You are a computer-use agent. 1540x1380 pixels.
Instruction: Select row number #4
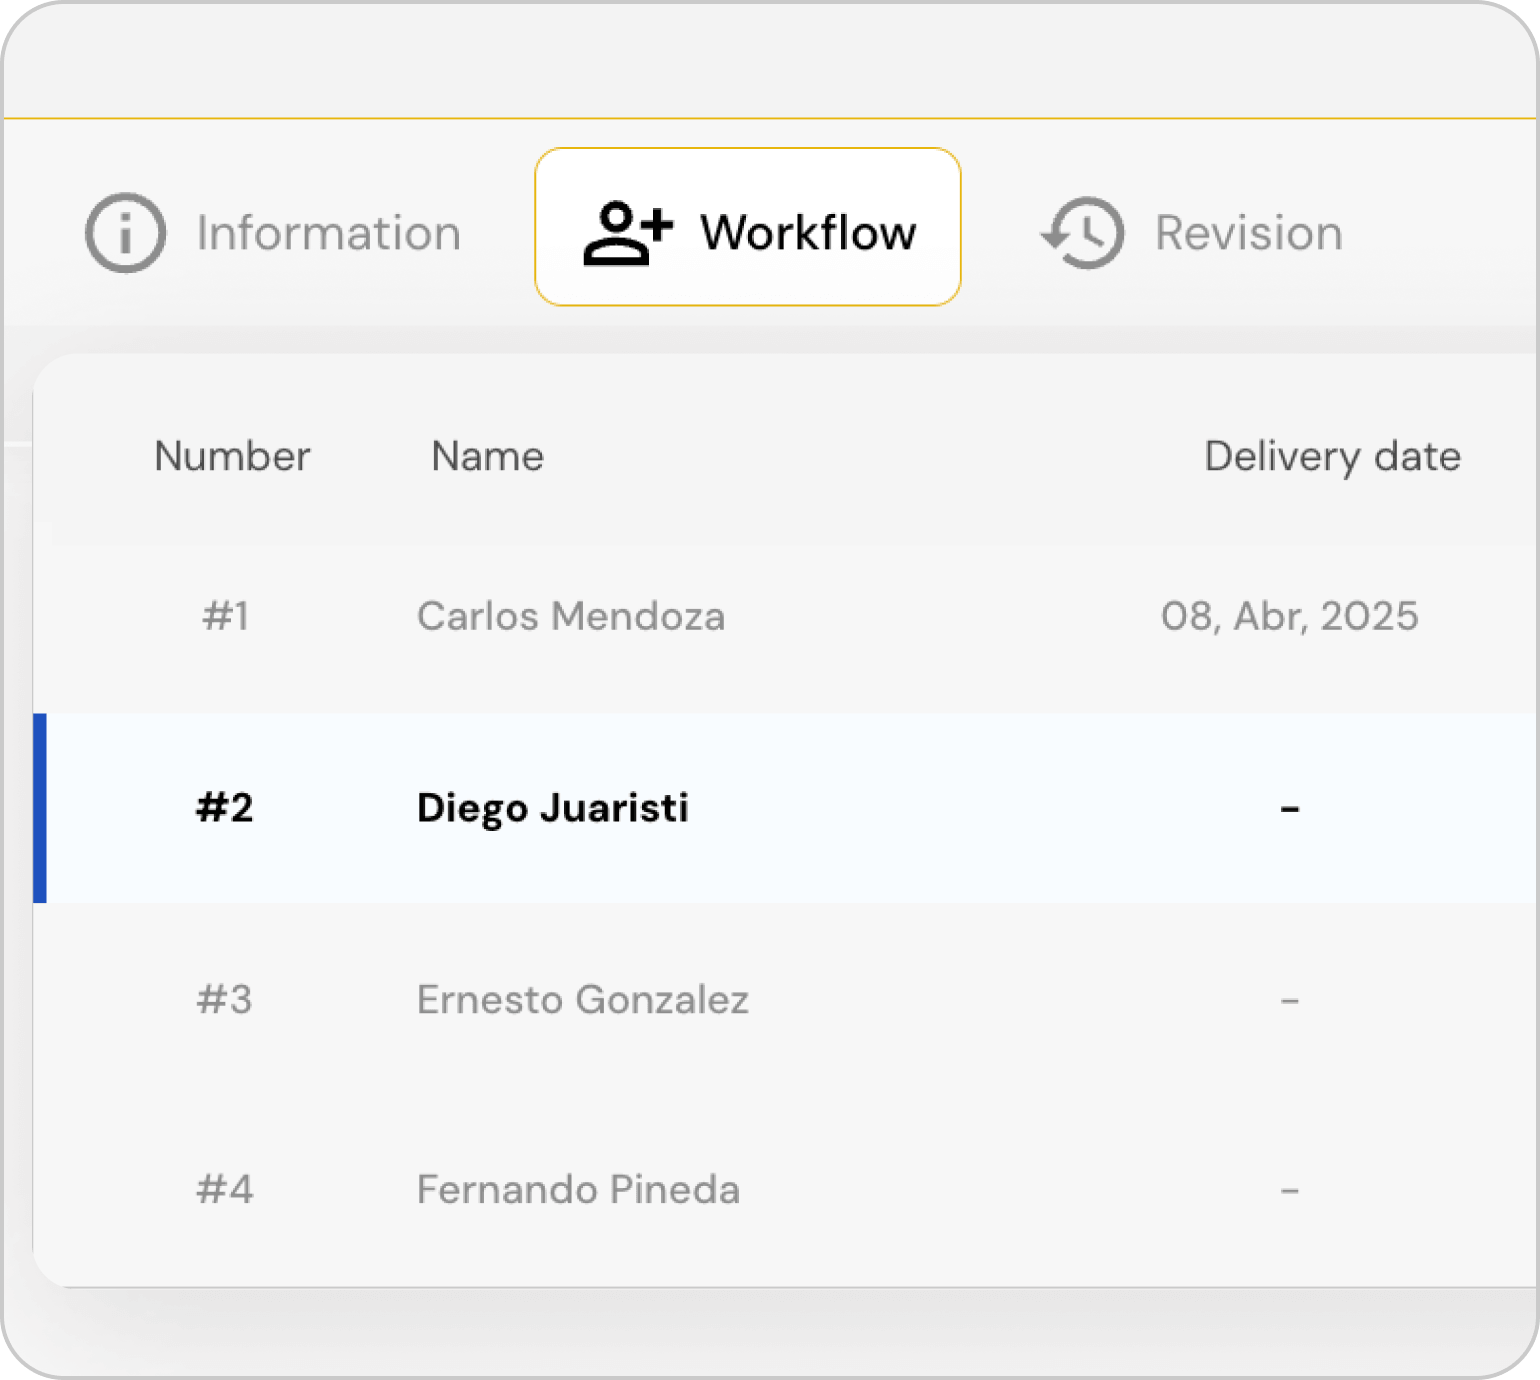click(x=225, y=1190)
